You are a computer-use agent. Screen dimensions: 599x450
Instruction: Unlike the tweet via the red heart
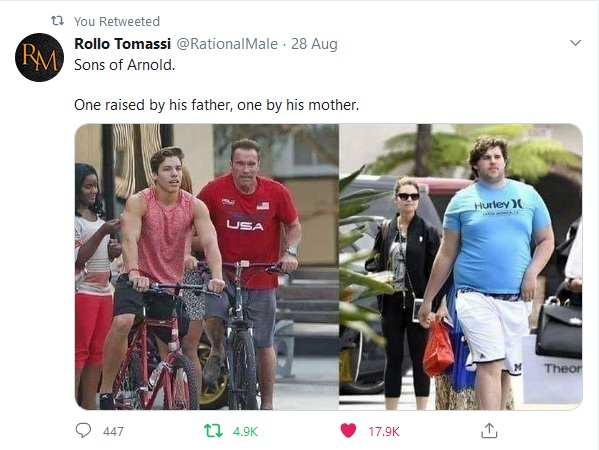(x=348, y=431)
